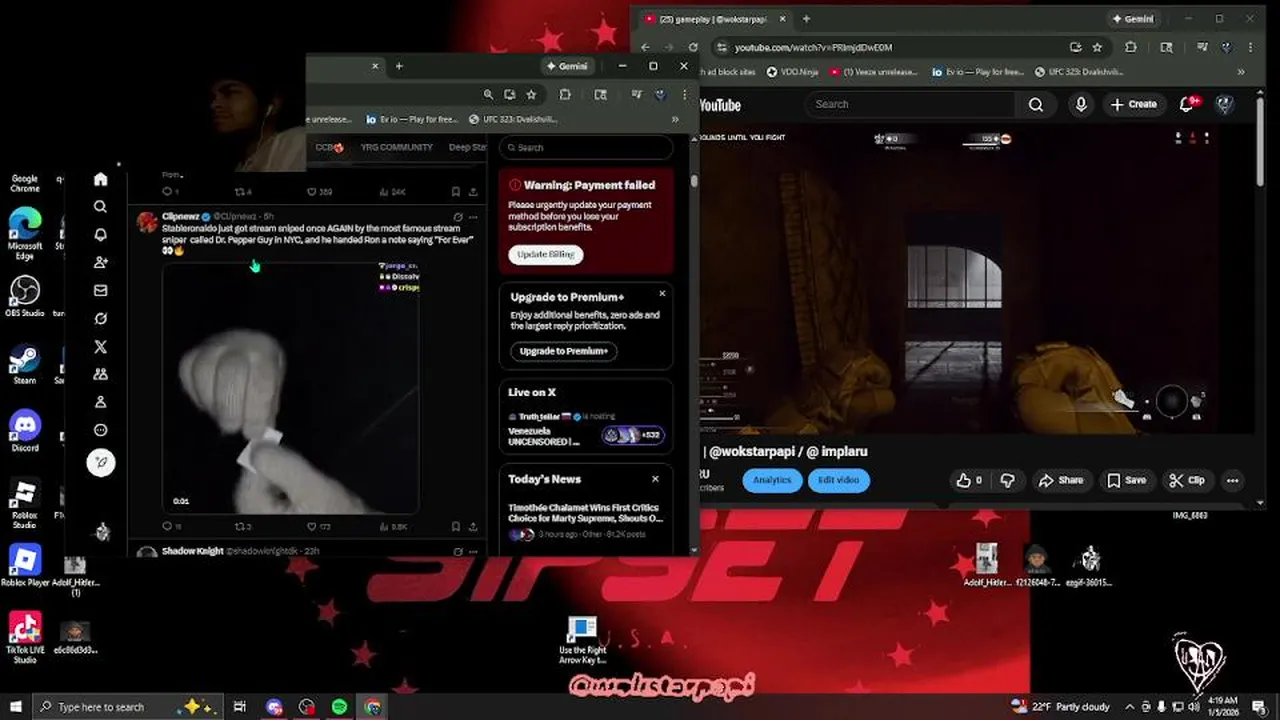Open YouTube notifications bell

click(1188, 104)
